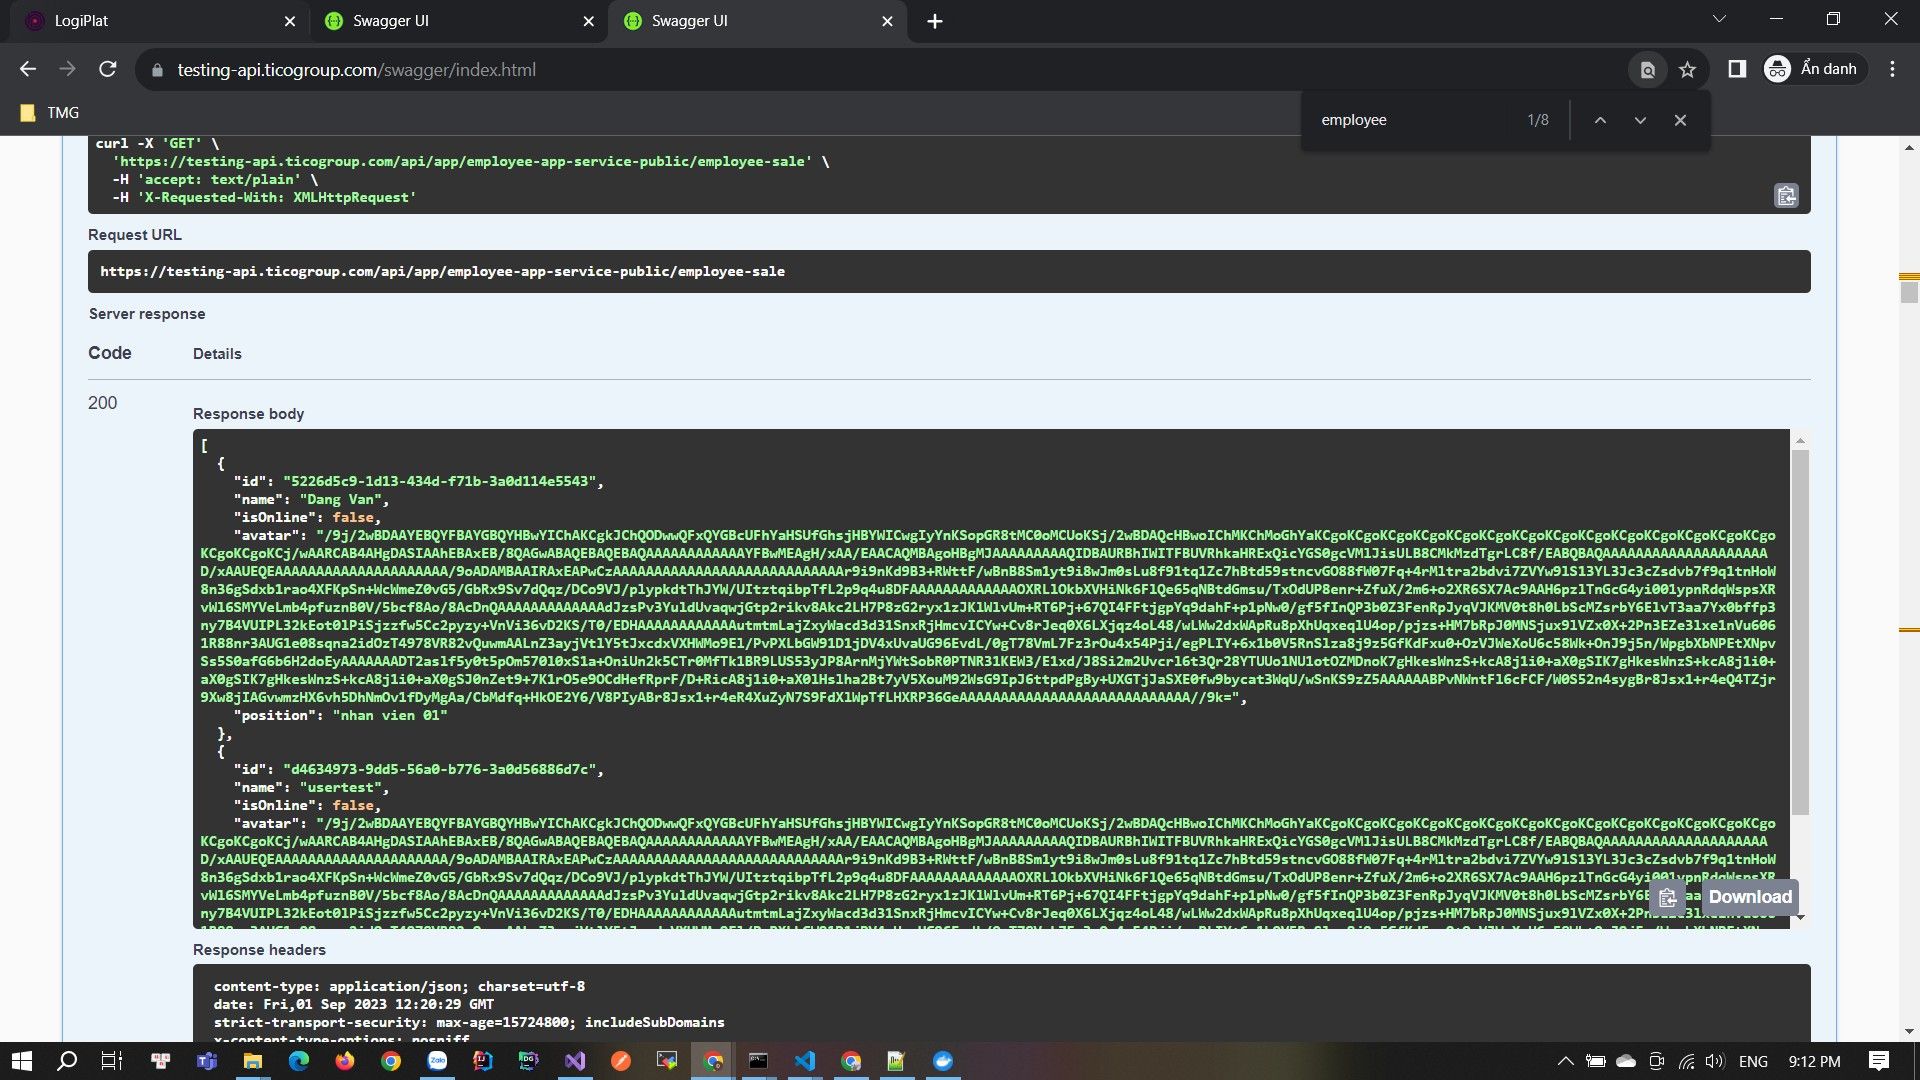Go to next find result
This screenshot has width=1920, height=1080.
(1640, 120)
